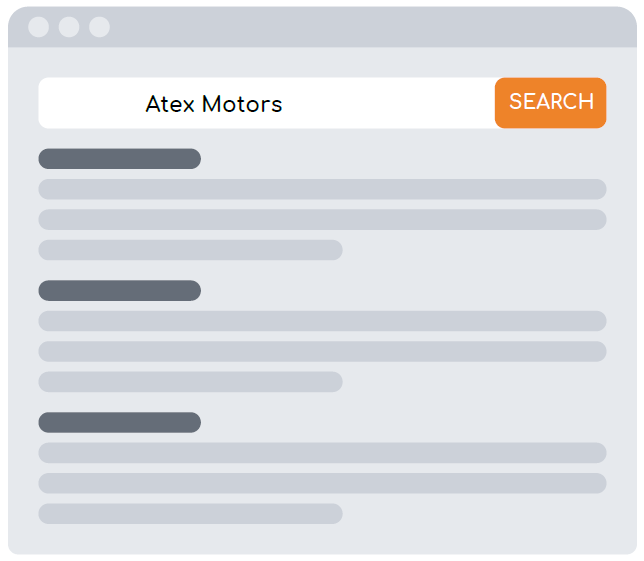Click first description line of first result
Screen dimensions: 644x561
click(x=322, y=190)
